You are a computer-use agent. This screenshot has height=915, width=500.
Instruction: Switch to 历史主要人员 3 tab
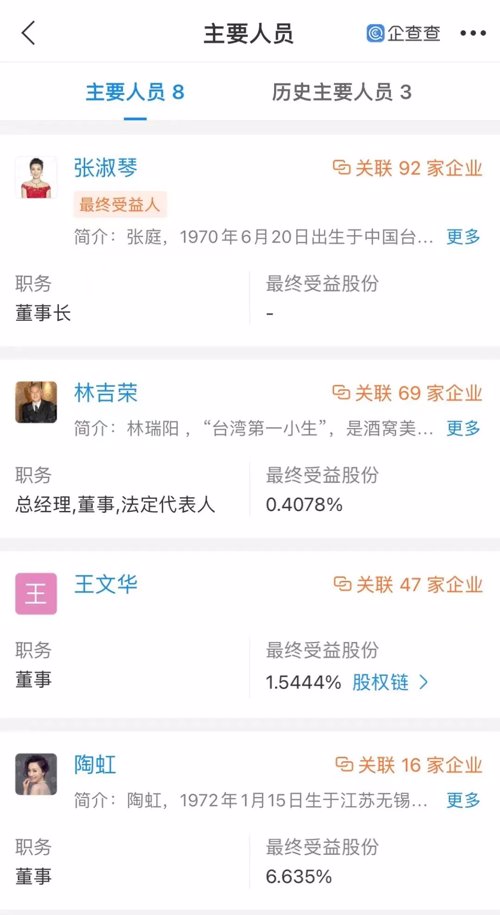click(342, 92)
